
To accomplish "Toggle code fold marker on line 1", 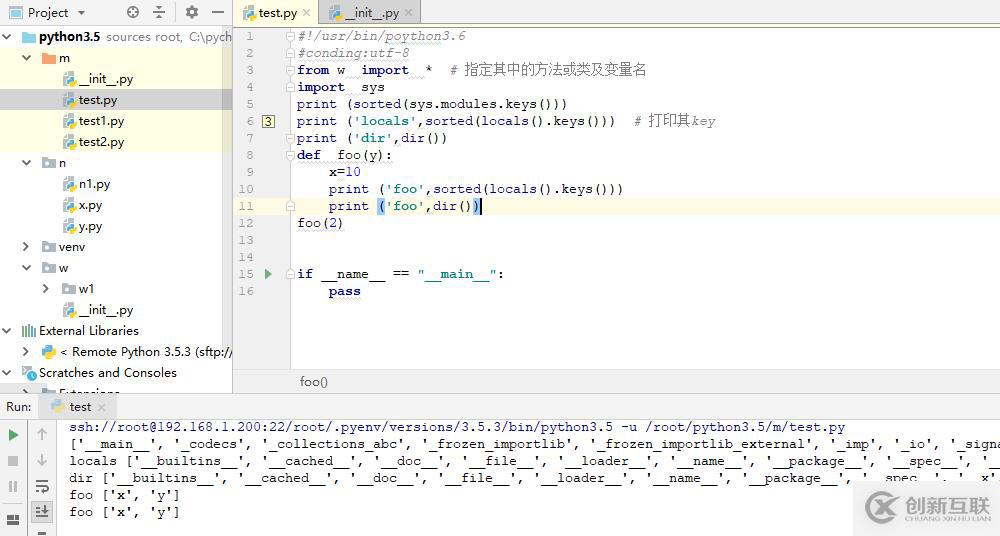I will [291, 36].
